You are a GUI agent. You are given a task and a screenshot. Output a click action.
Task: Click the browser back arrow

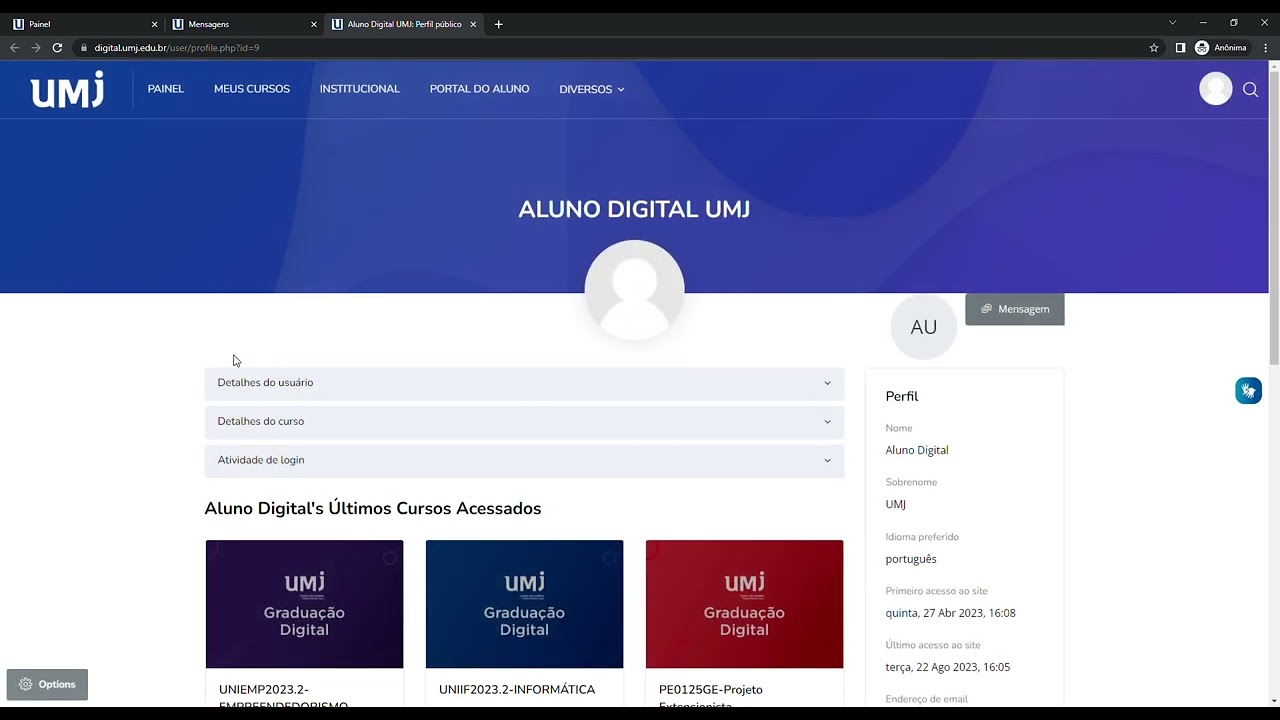pyautogui.click(x=14, y=47)
